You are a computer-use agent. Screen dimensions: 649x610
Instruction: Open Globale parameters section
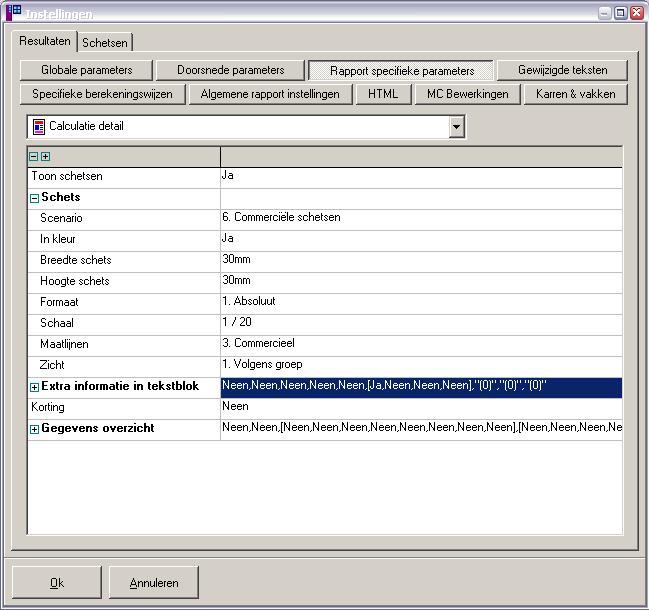(87, 70)
